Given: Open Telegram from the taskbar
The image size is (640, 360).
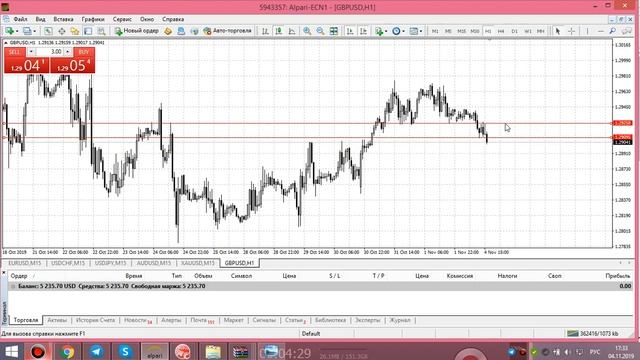Looking at the screenshot, I should click(96, 351).
